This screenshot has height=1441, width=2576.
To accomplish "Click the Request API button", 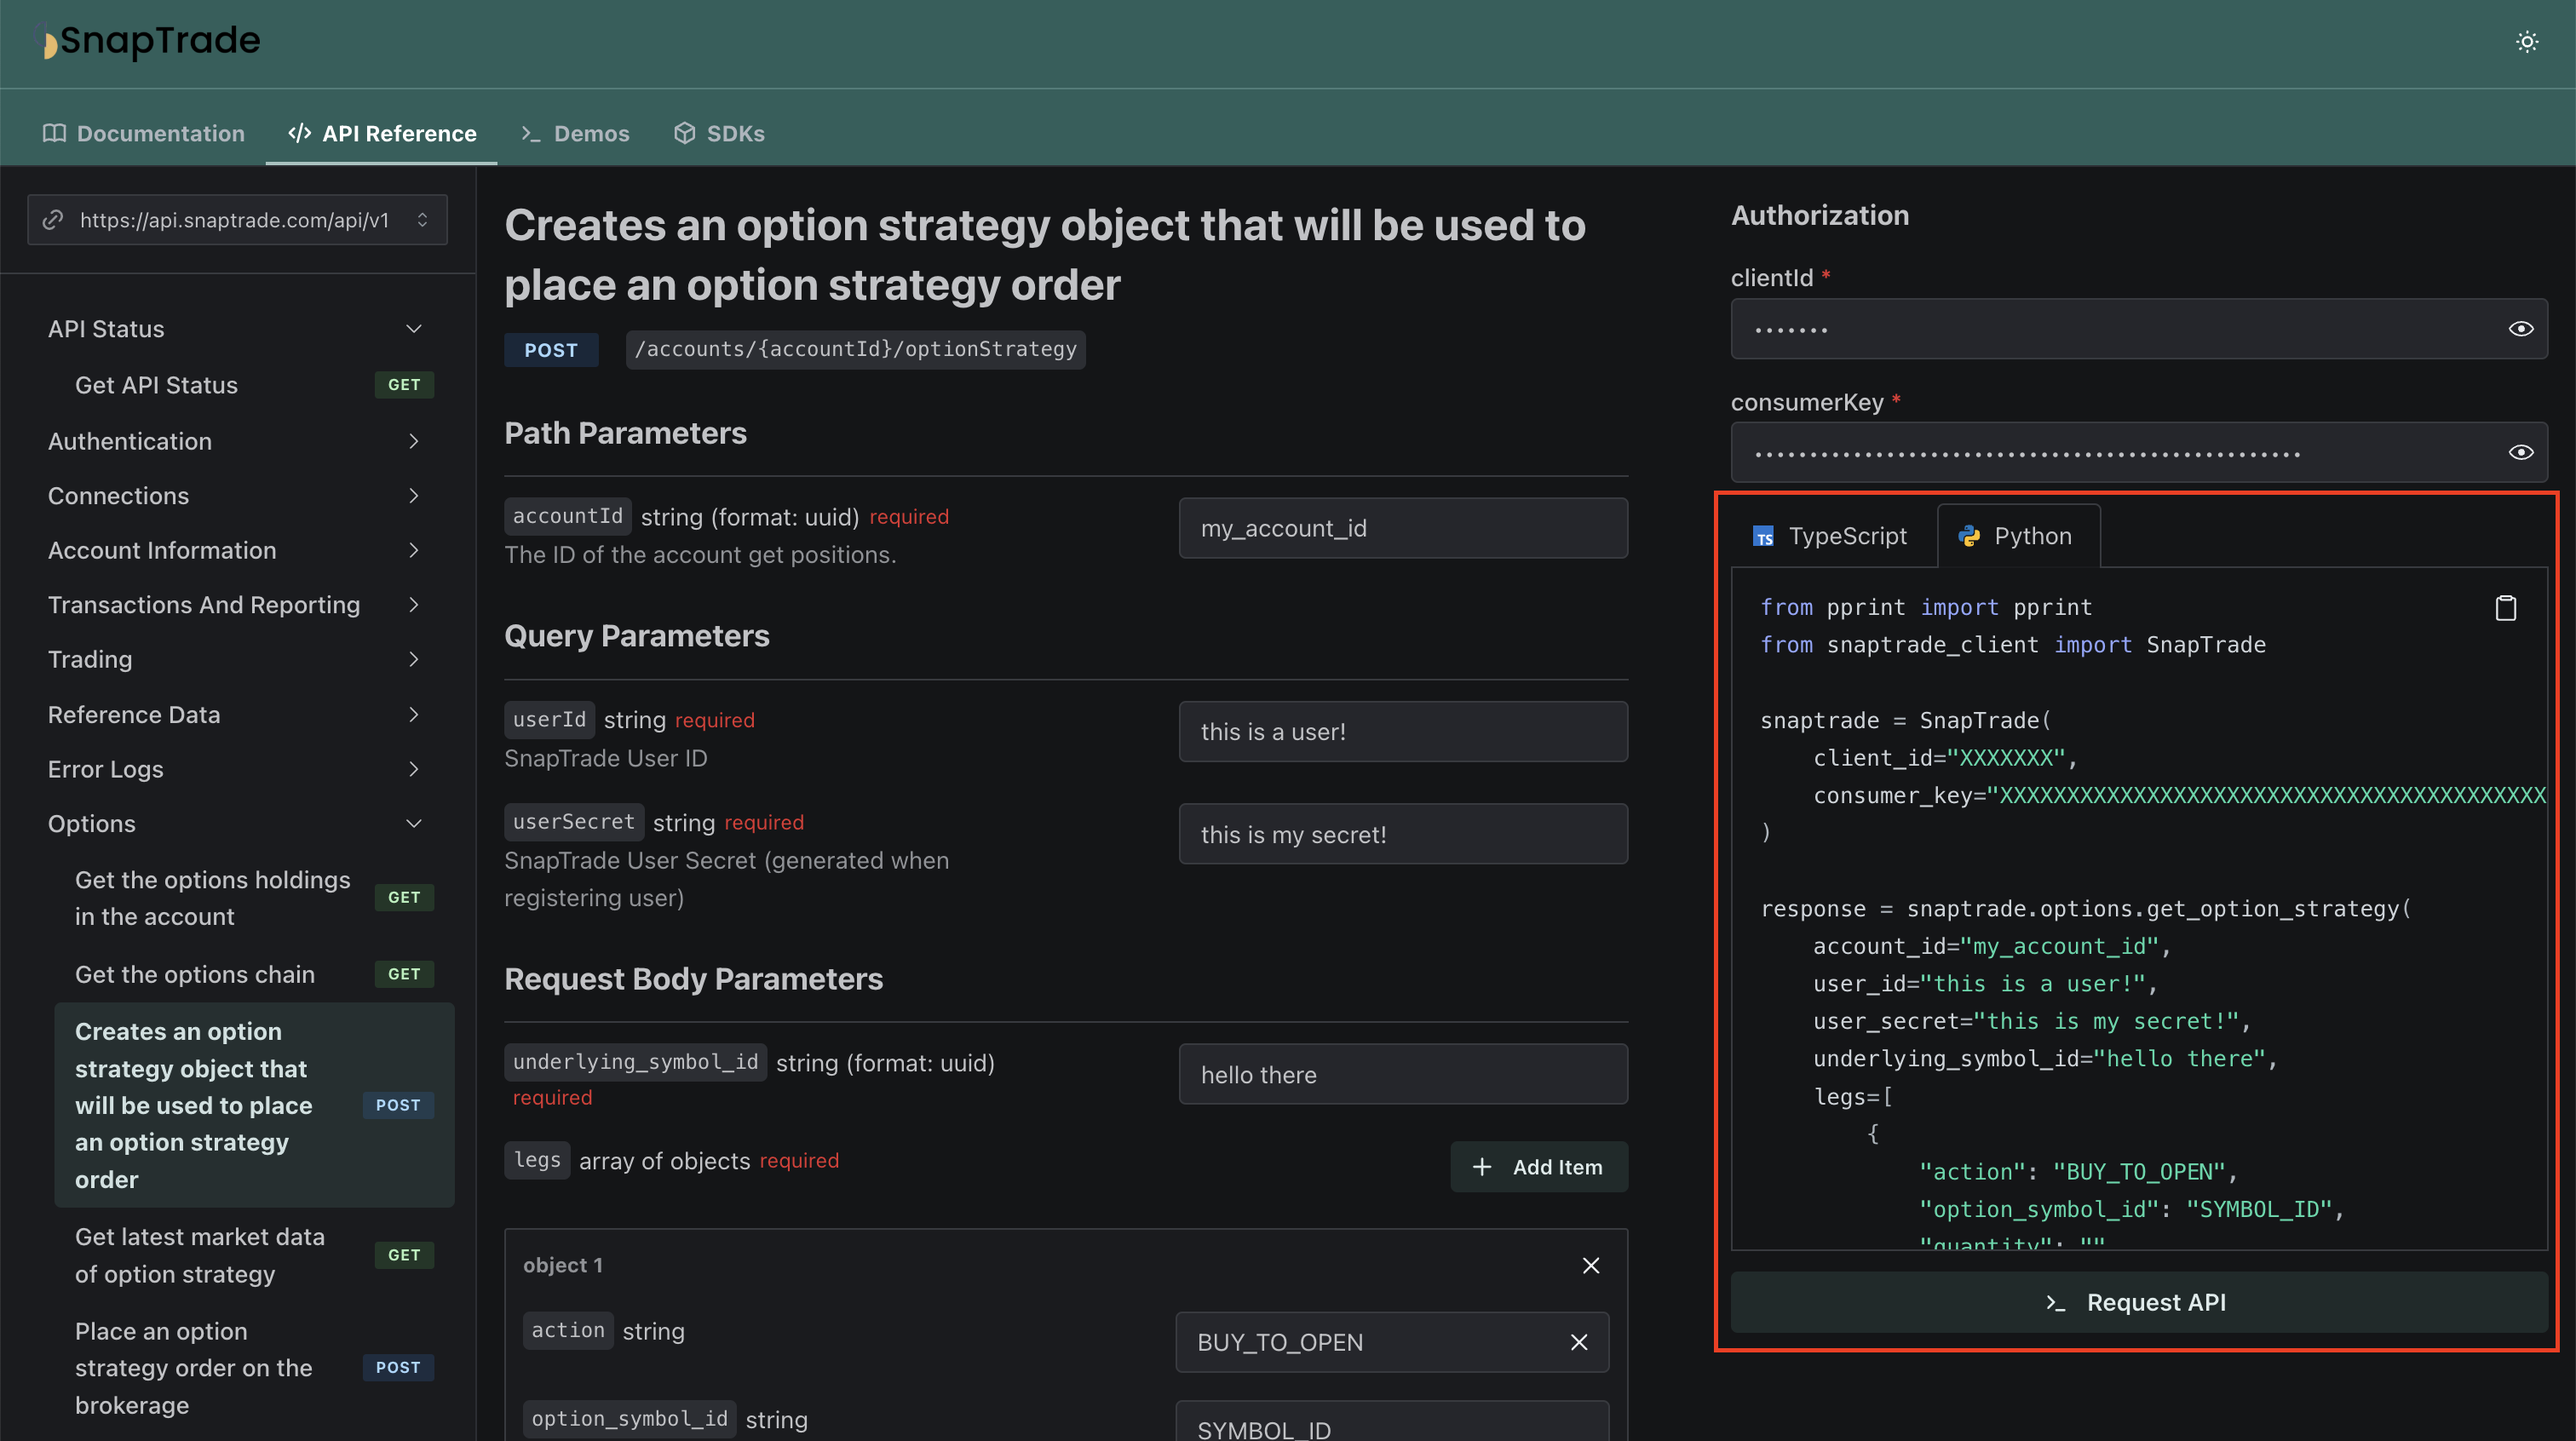I will pos(2138,1302).
